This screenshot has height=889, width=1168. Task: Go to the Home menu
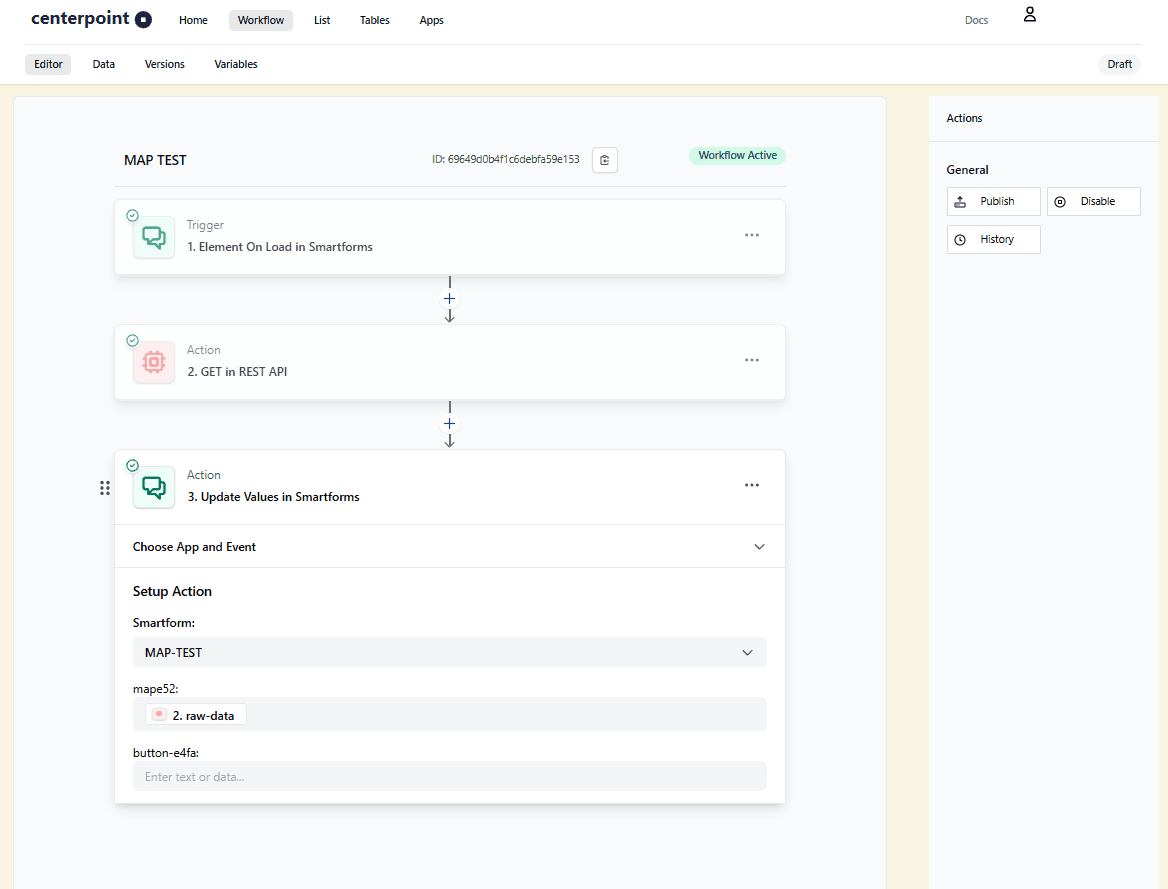(x=193, y=20)
